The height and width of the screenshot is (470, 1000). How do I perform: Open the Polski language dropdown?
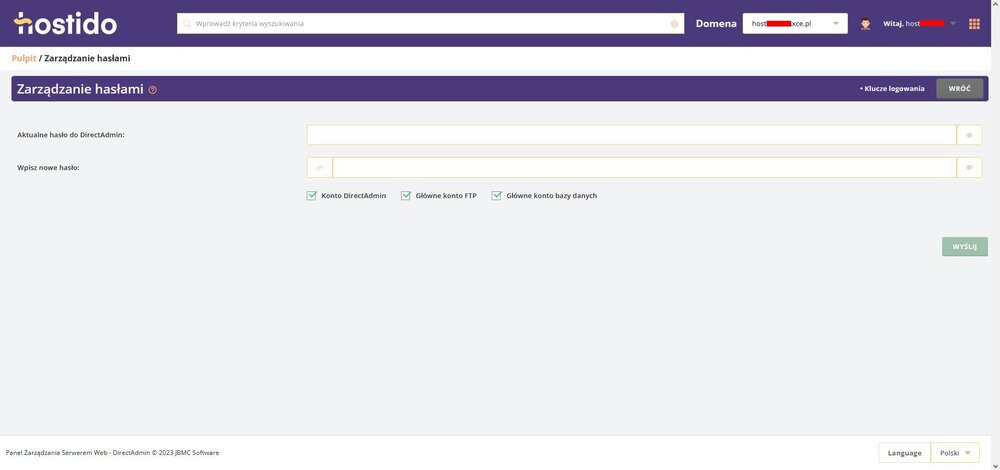pyautogui.click(x=954, y=453)
